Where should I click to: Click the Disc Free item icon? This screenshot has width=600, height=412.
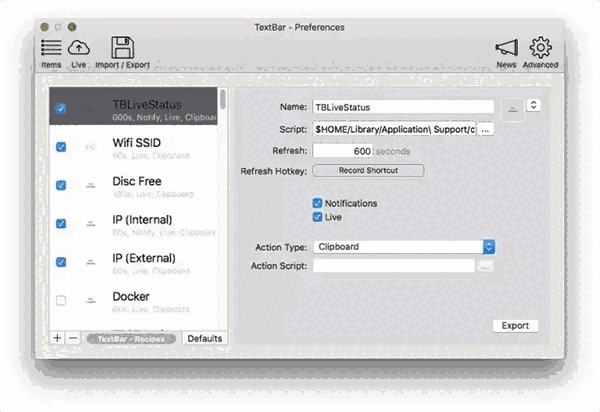coord(90,186)
